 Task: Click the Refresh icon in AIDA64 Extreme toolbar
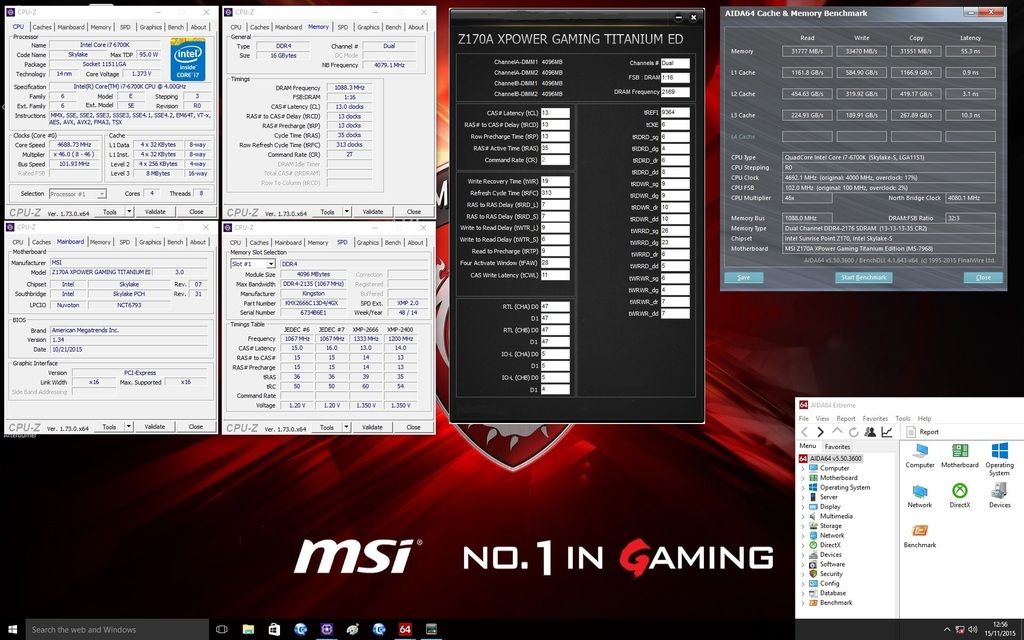pyautogui.click(x=853, y=432)
